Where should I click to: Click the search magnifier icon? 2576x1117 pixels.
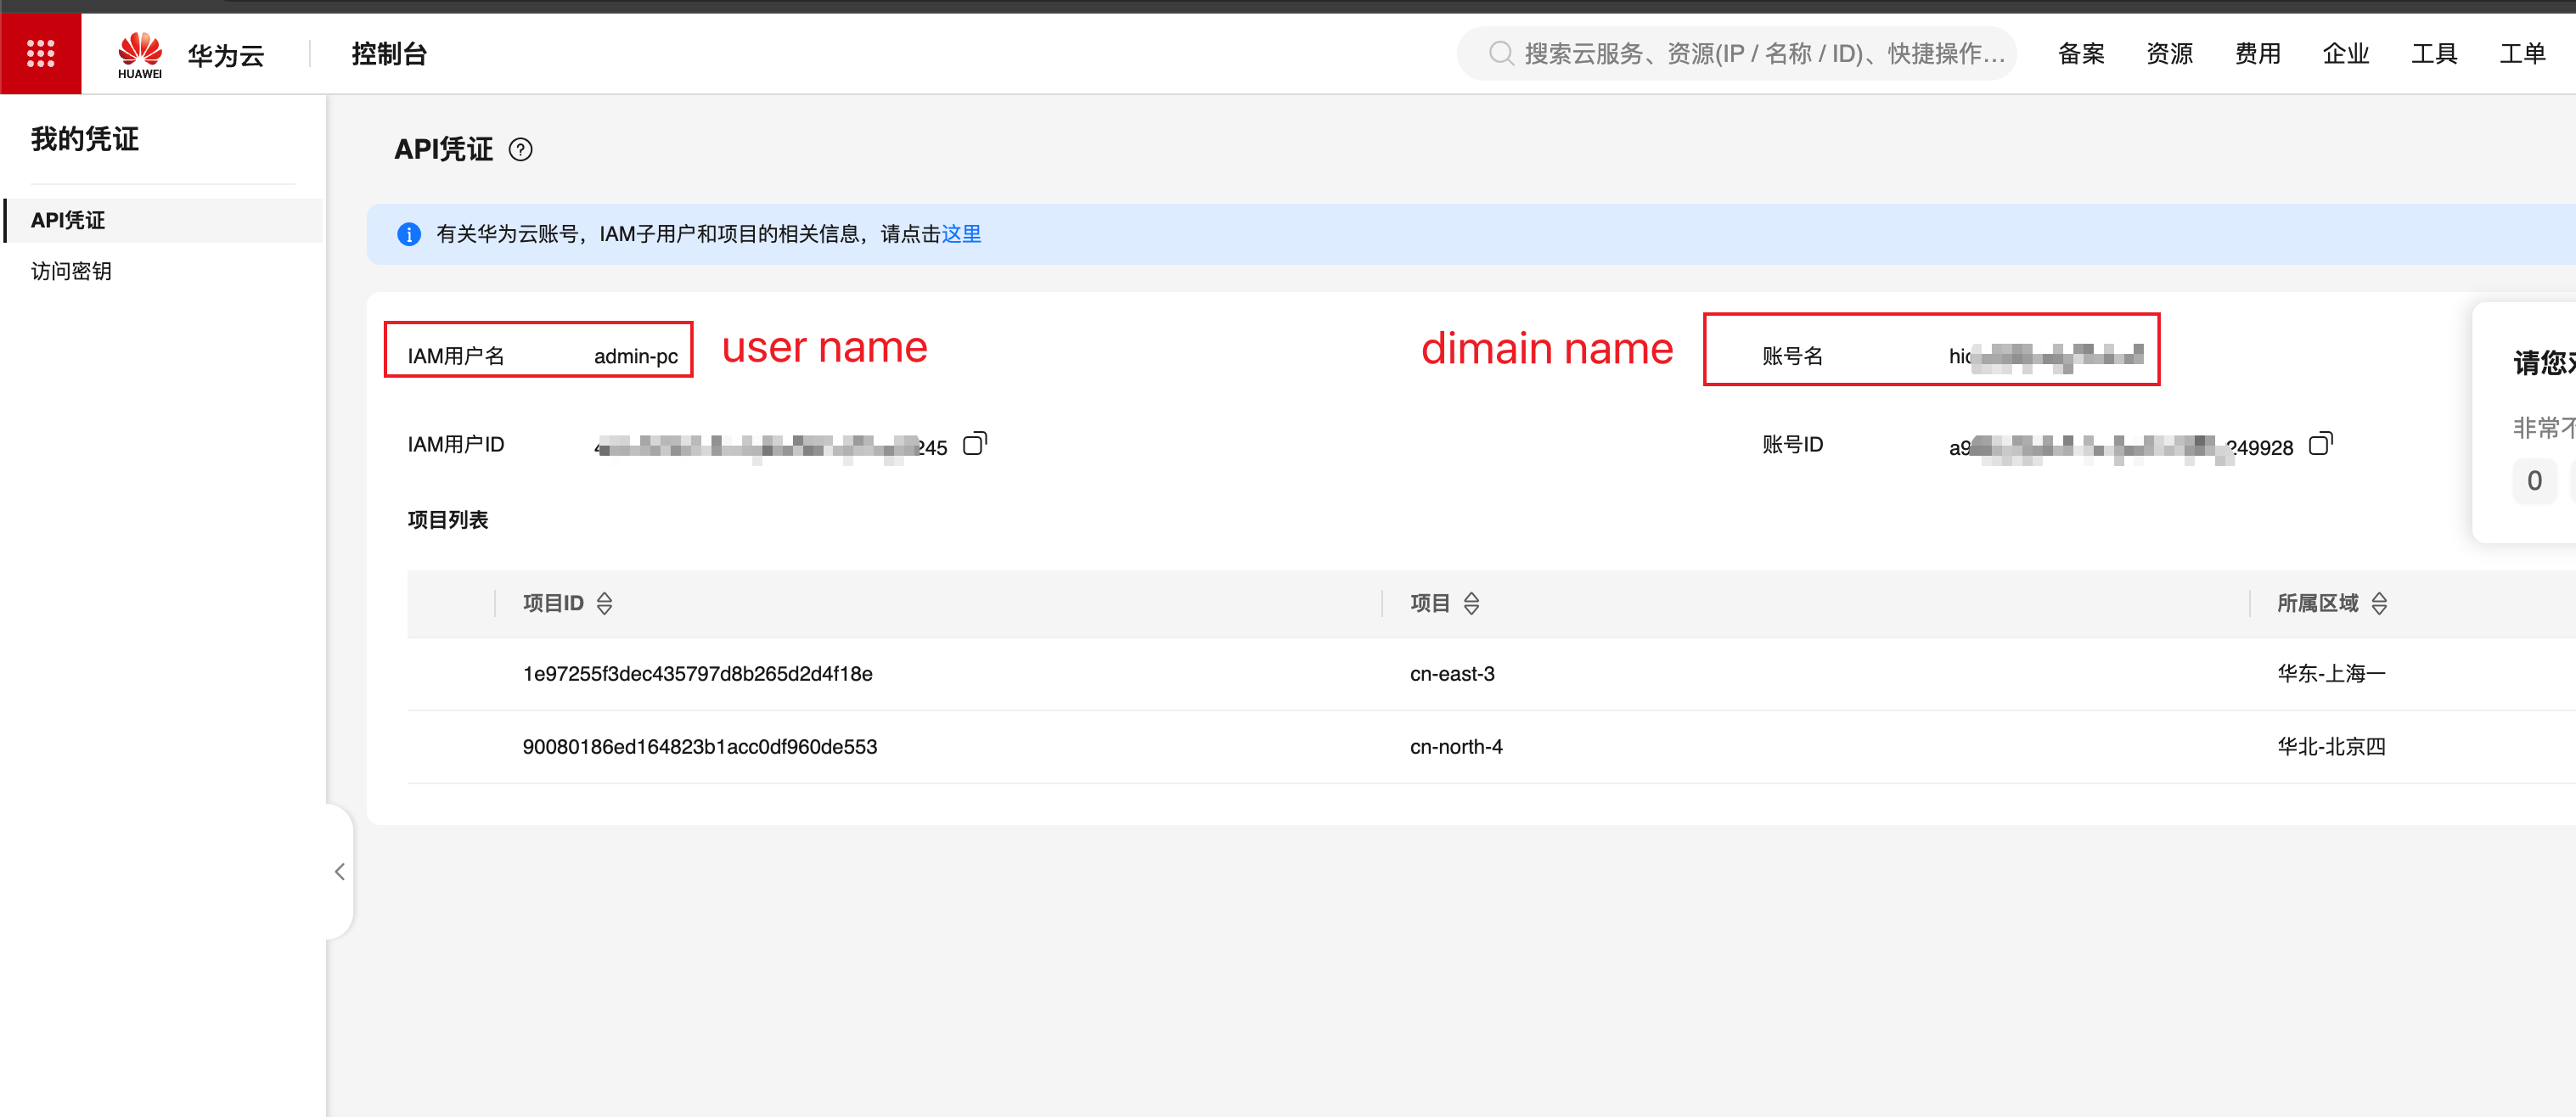1500,53
